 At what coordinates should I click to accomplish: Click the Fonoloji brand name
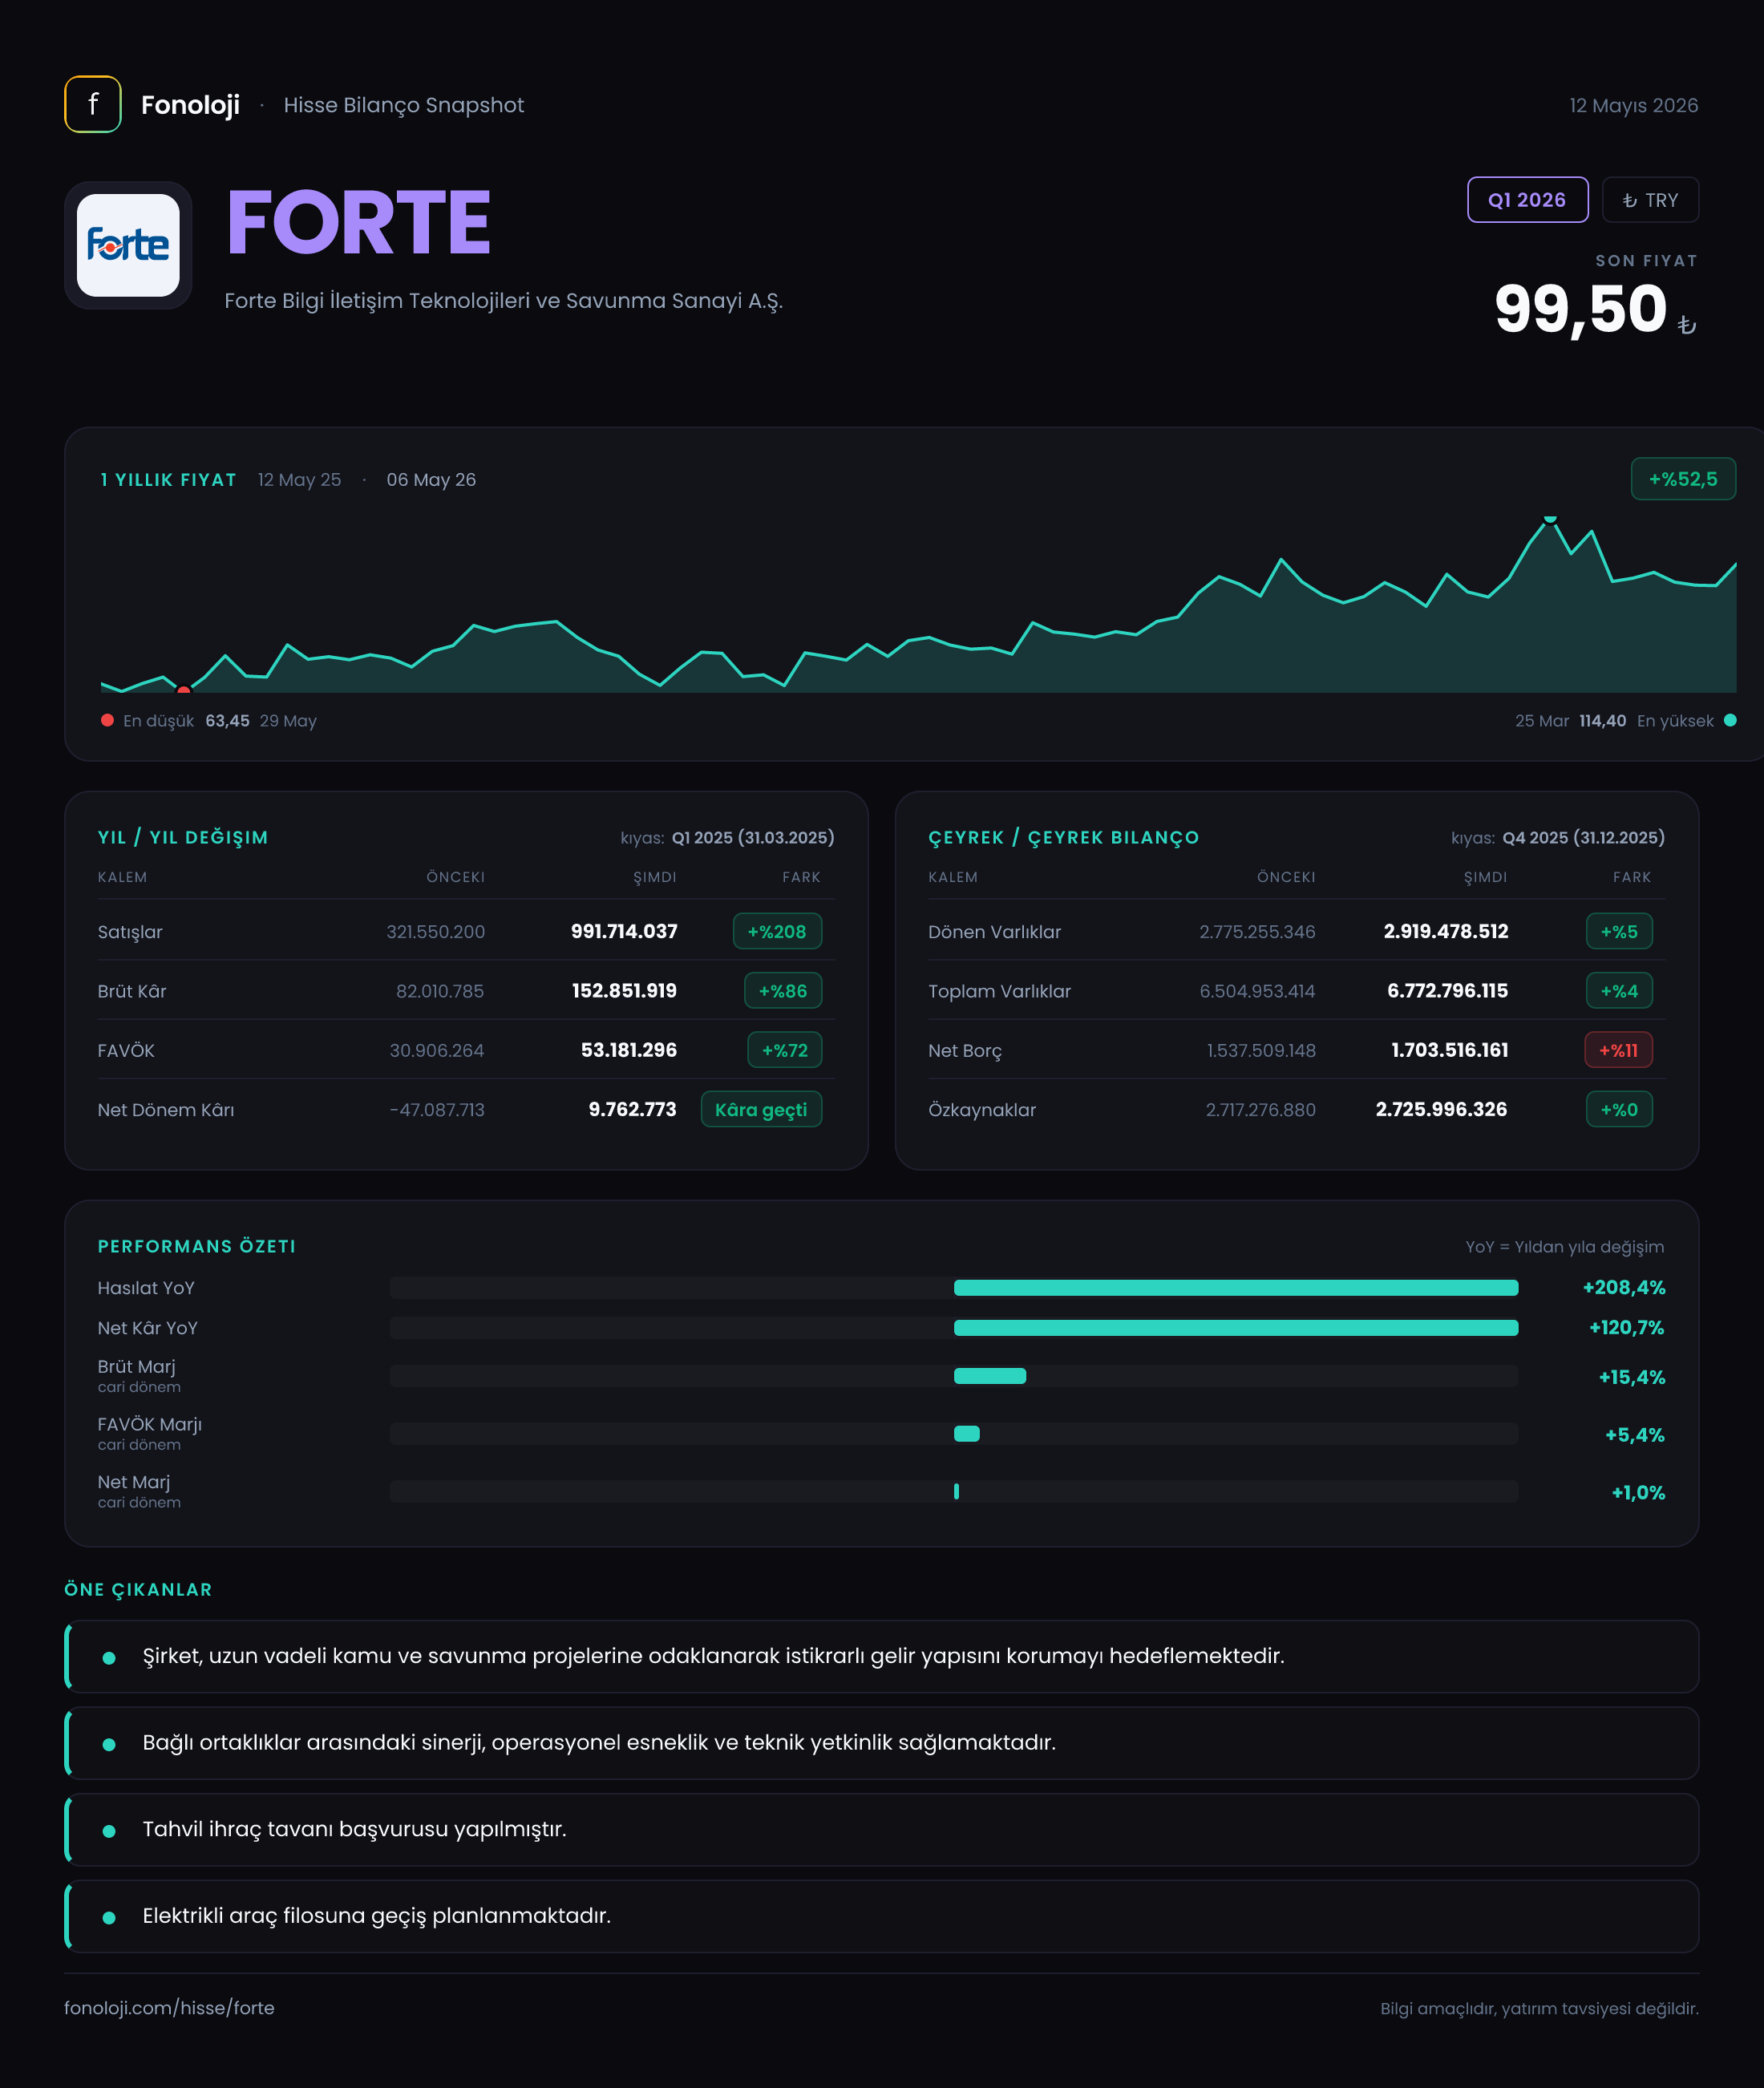(x=190, y=105)
